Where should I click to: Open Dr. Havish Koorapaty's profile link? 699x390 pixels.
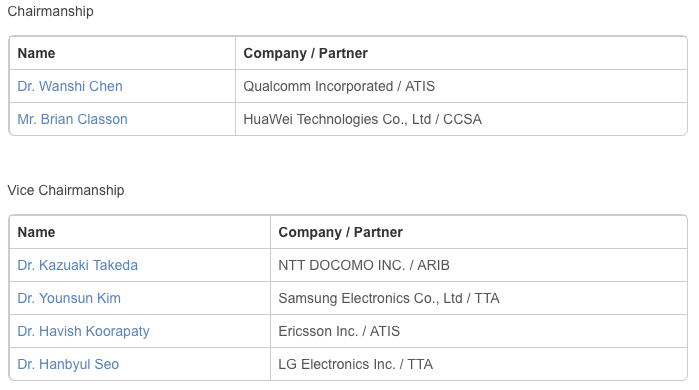[x=83, y=331]
